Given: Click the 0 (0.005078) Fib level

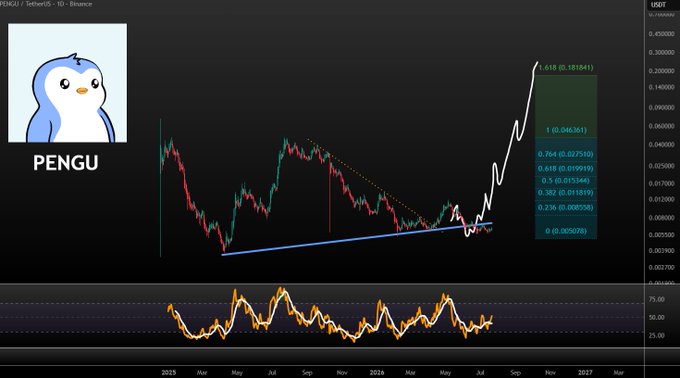Looking at the screenshot, I should coord(566,231).
